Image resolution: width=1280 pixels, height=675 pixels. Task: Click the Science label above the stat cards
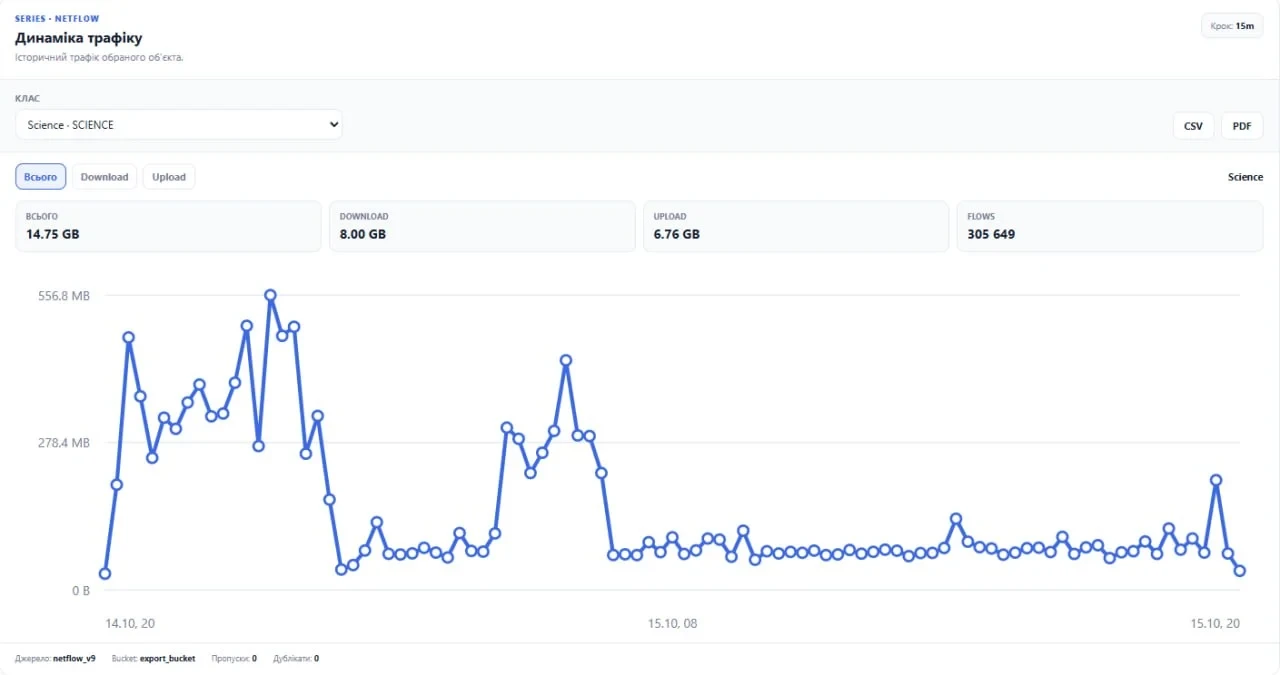click(x=1245, y=177)
